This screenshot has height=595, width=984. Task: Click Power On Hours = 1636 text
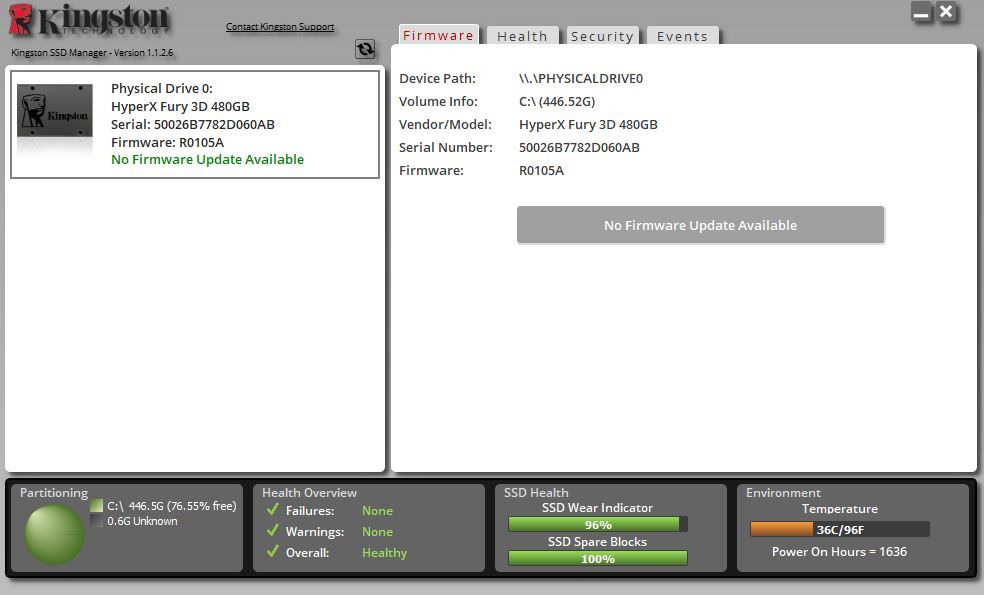point(839,552)
